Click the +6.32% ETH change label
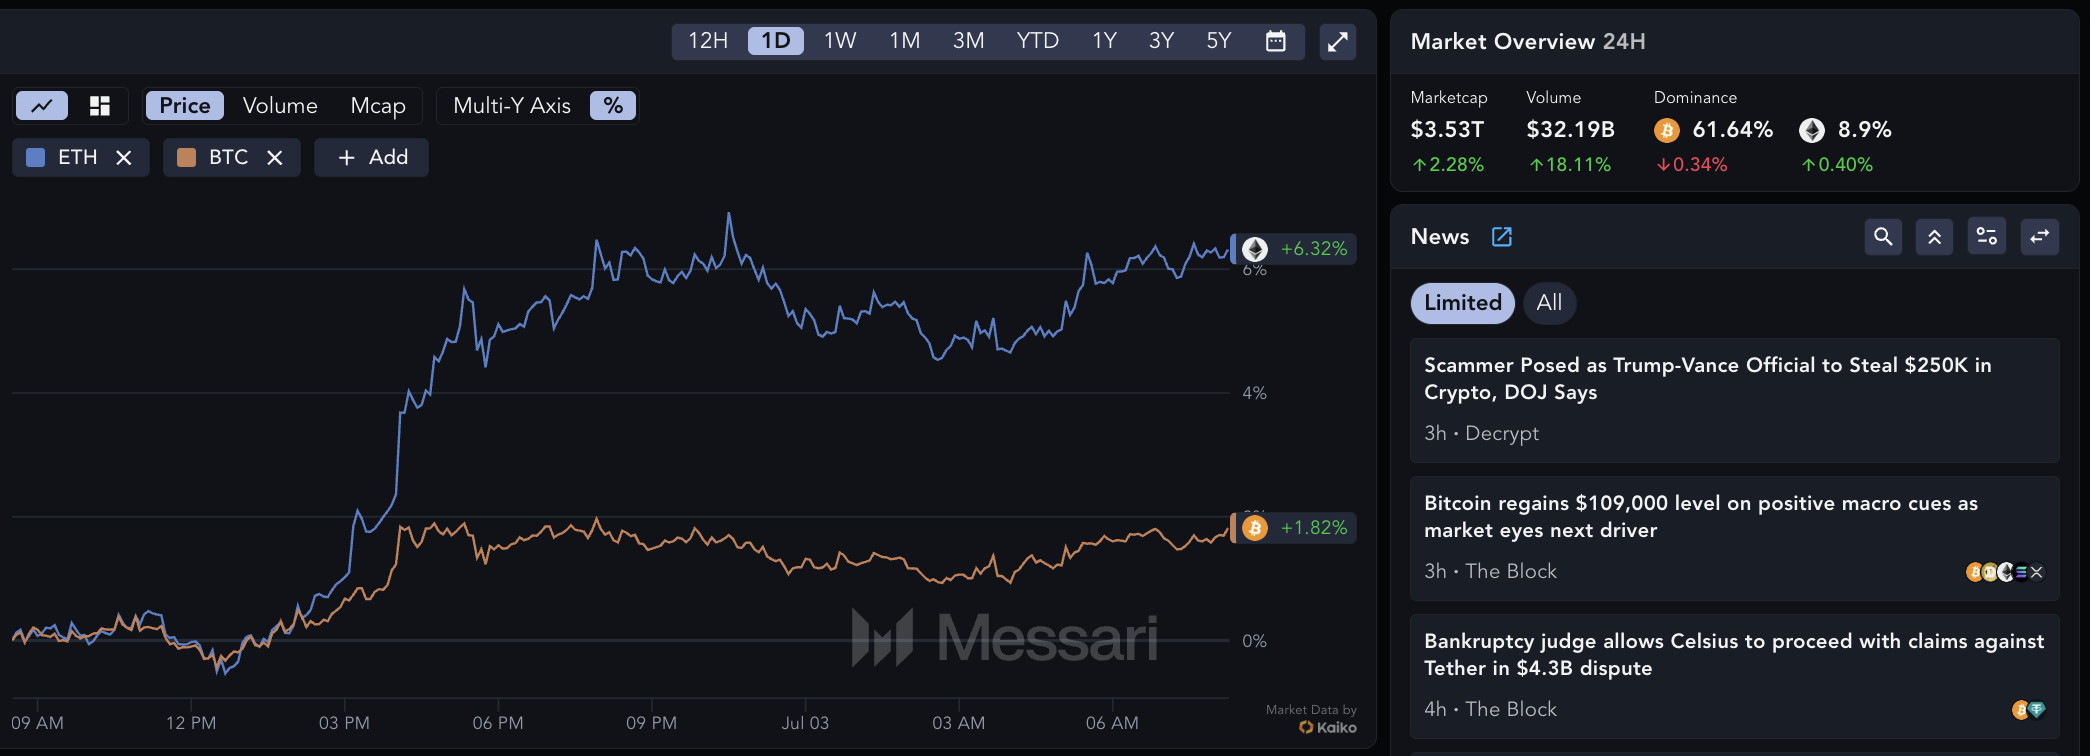Viewport: 2090px width, 756px height. pos(1314,249)
